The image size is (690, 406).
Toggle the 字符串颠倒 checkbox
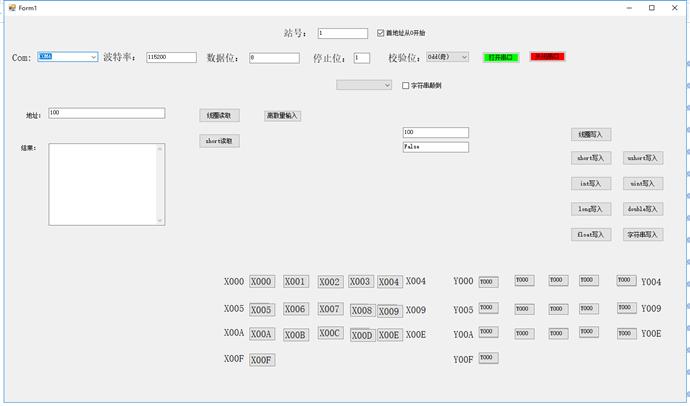(406, 86)
